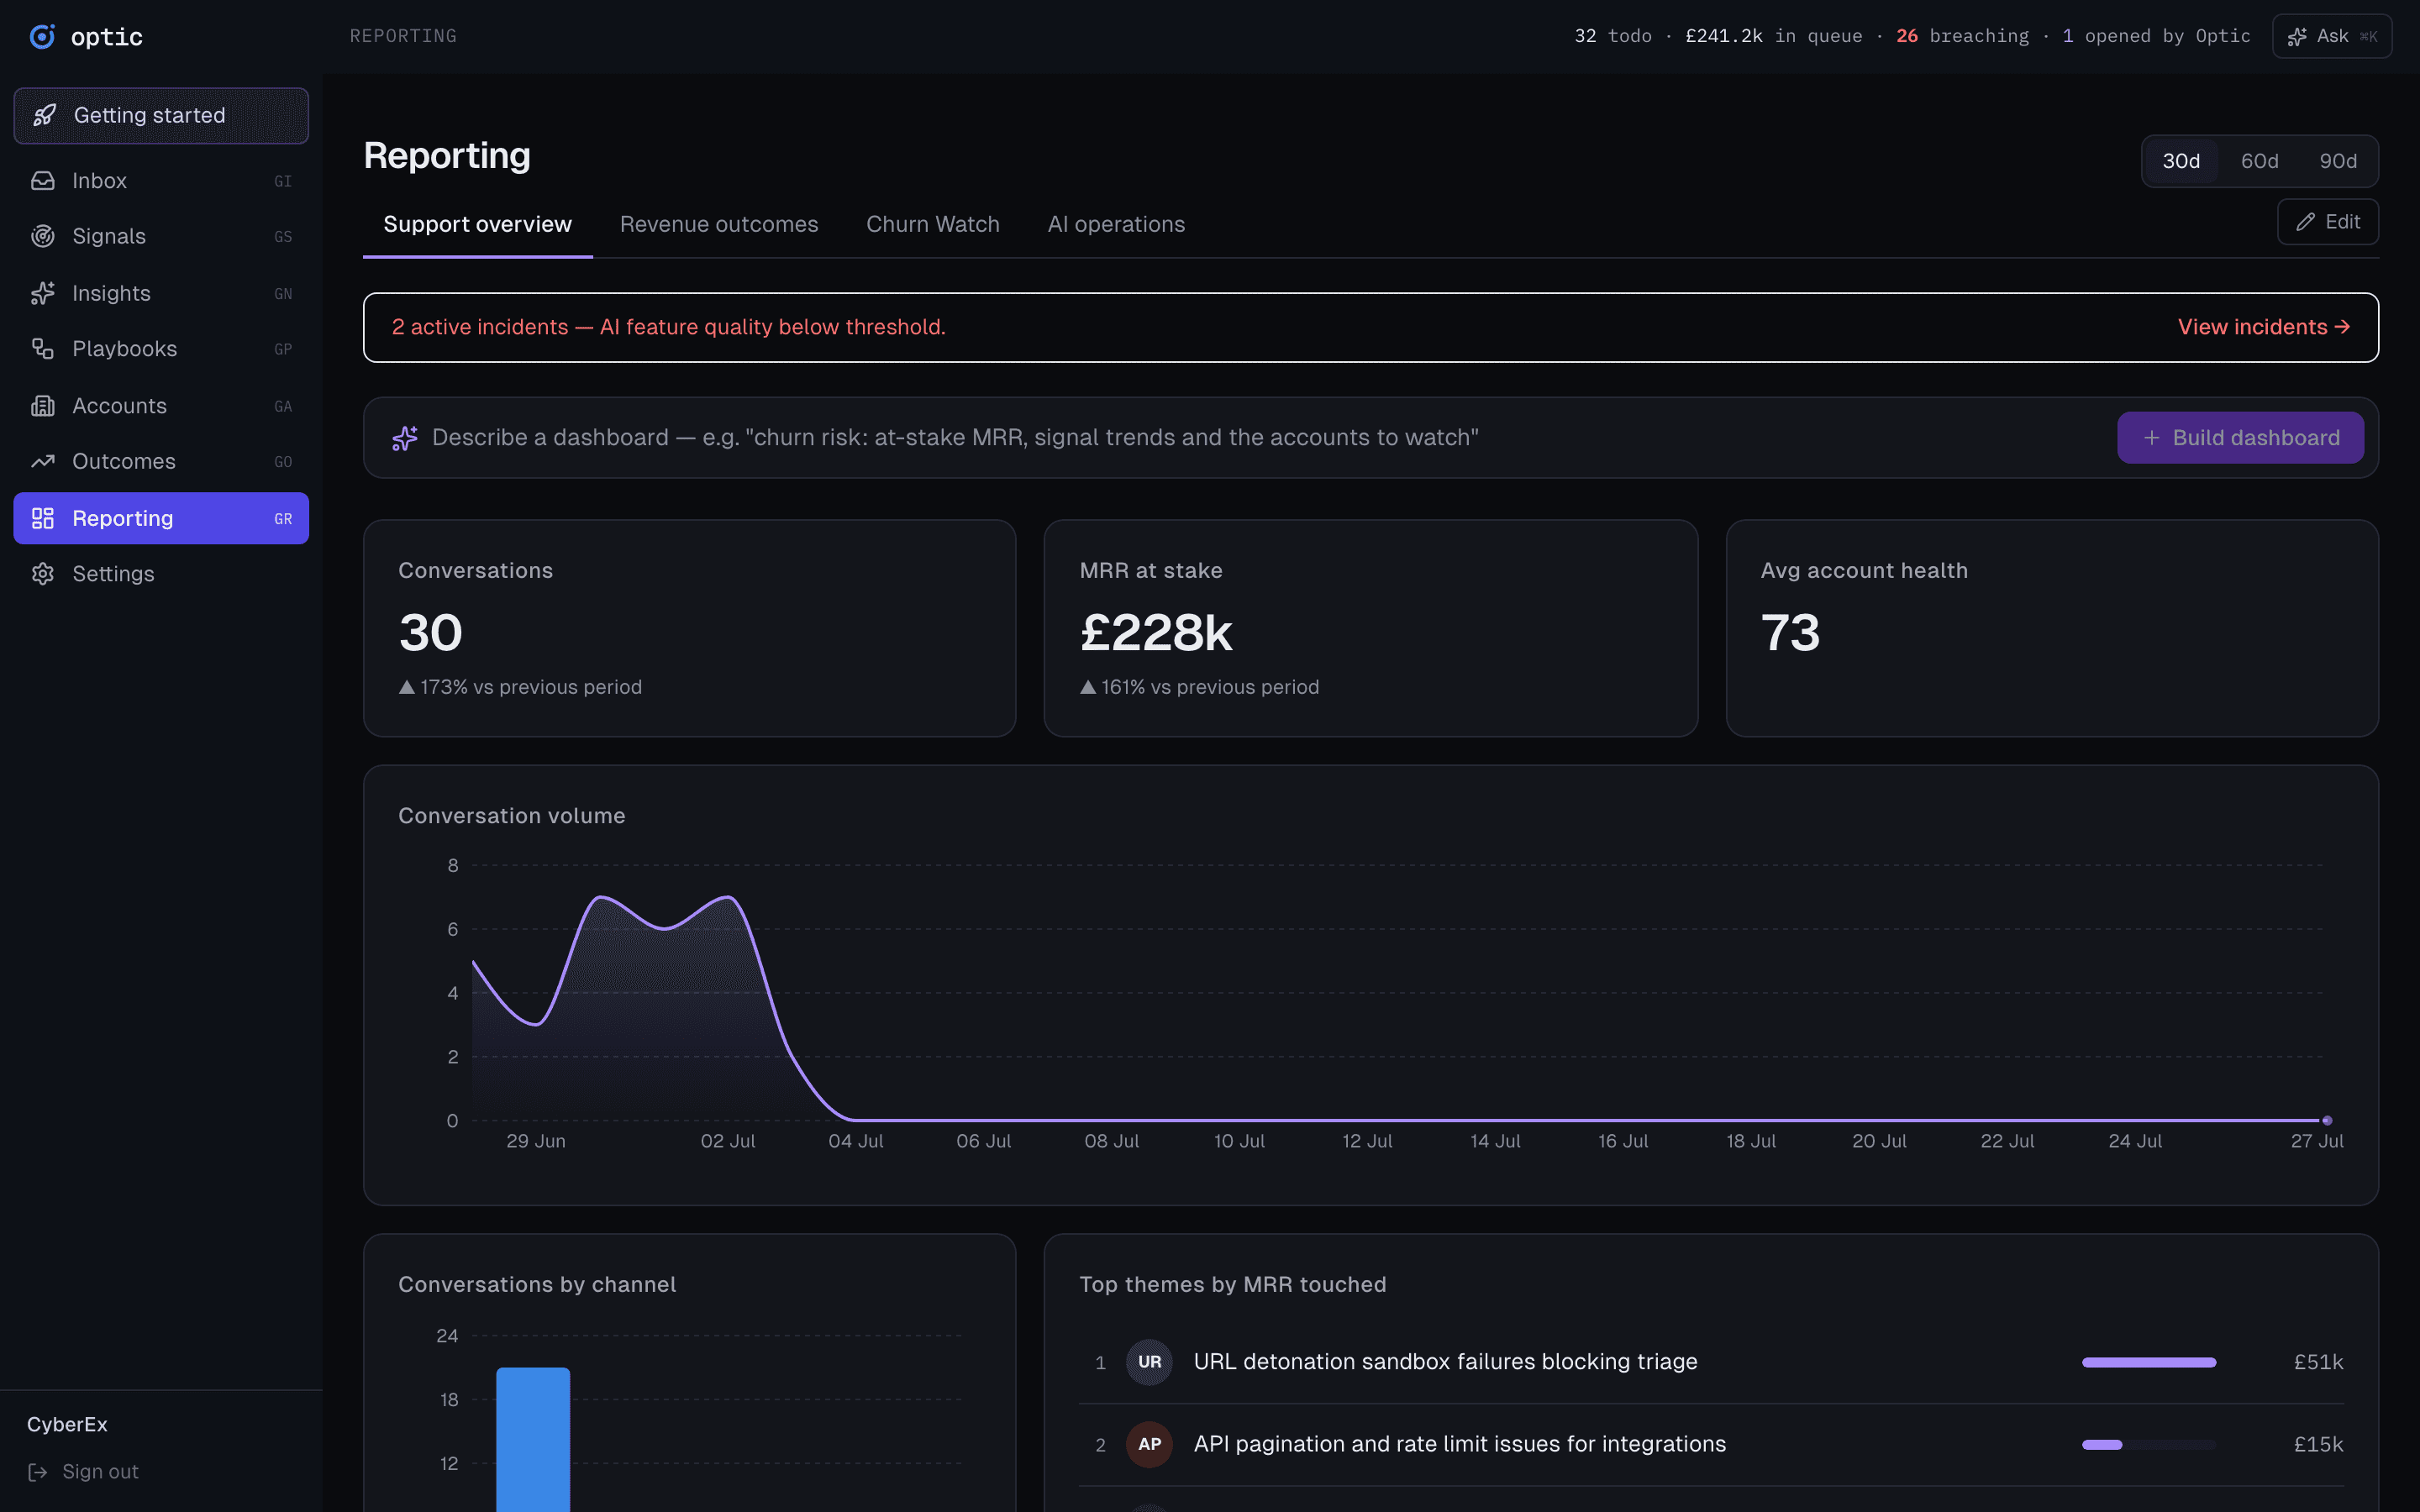This screenshot has height=1512, width=2420.
Task: Click the Build dashboard button
Action: click(x=2240, y=438)
